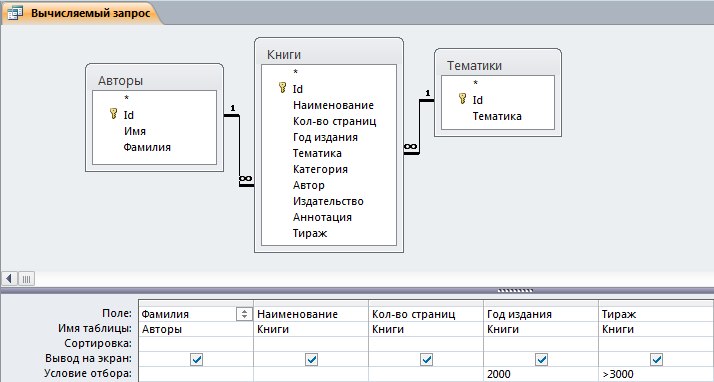Uncheck show checkbox for Тираж column
Image resolution: width=714 pixels, height=382 pixels.
(x=656, y=359)
